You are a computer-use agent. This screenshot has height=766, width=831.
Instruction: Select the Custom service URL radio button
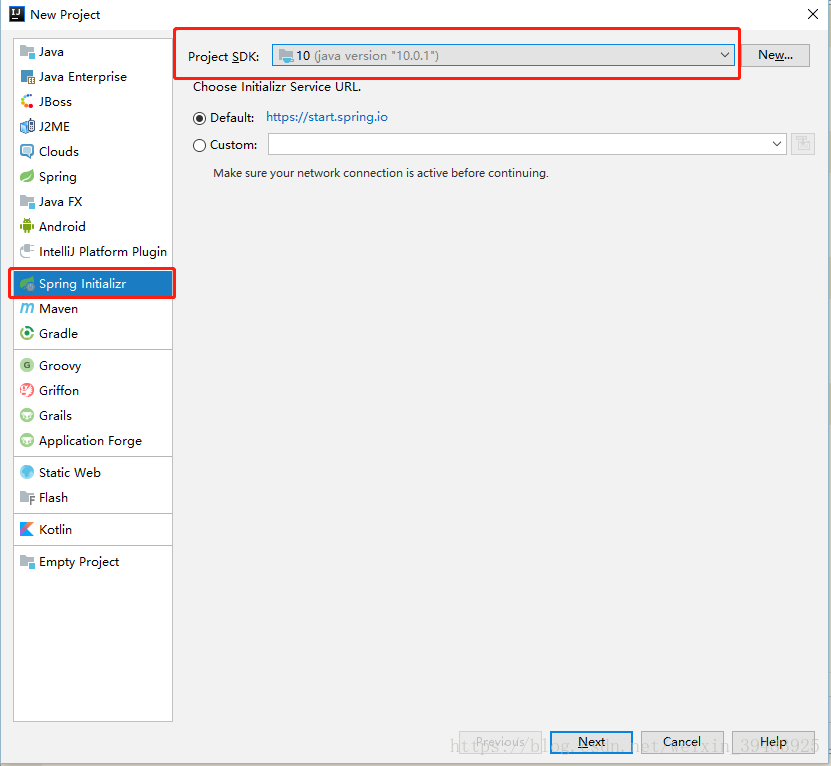click(199, 145)
